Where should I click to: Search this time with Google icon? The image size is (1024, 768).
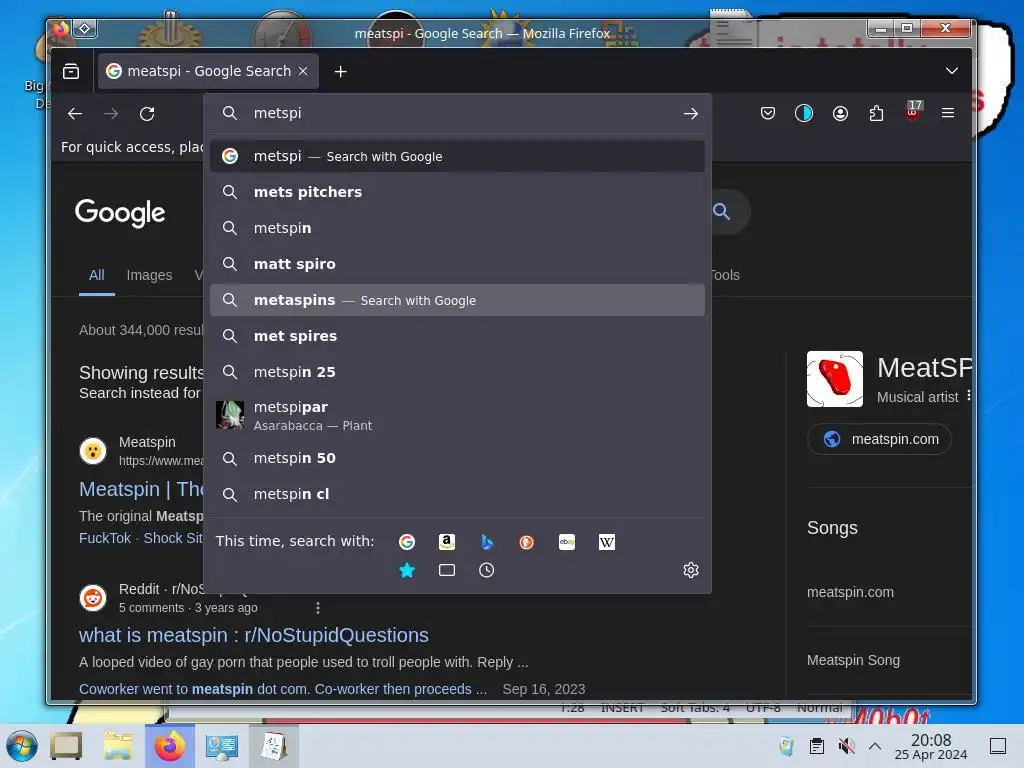[407, 541]
